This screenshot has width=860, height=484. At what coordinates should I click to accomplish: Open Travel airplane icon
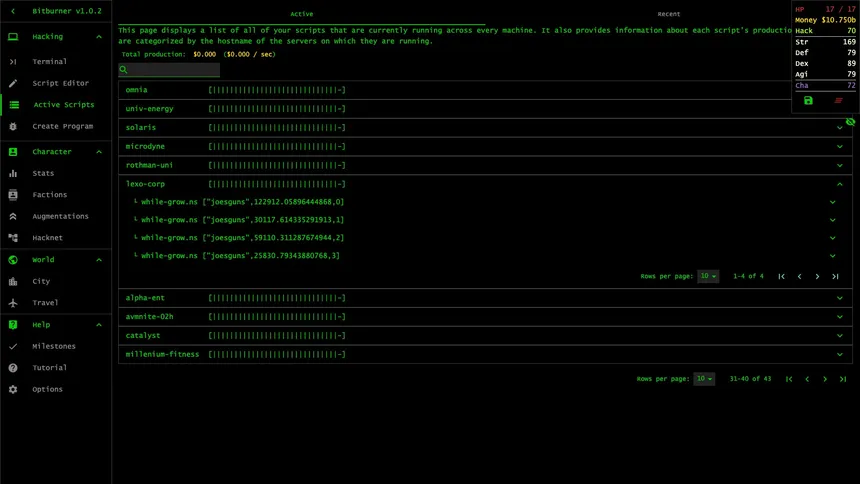coord(13,303)
